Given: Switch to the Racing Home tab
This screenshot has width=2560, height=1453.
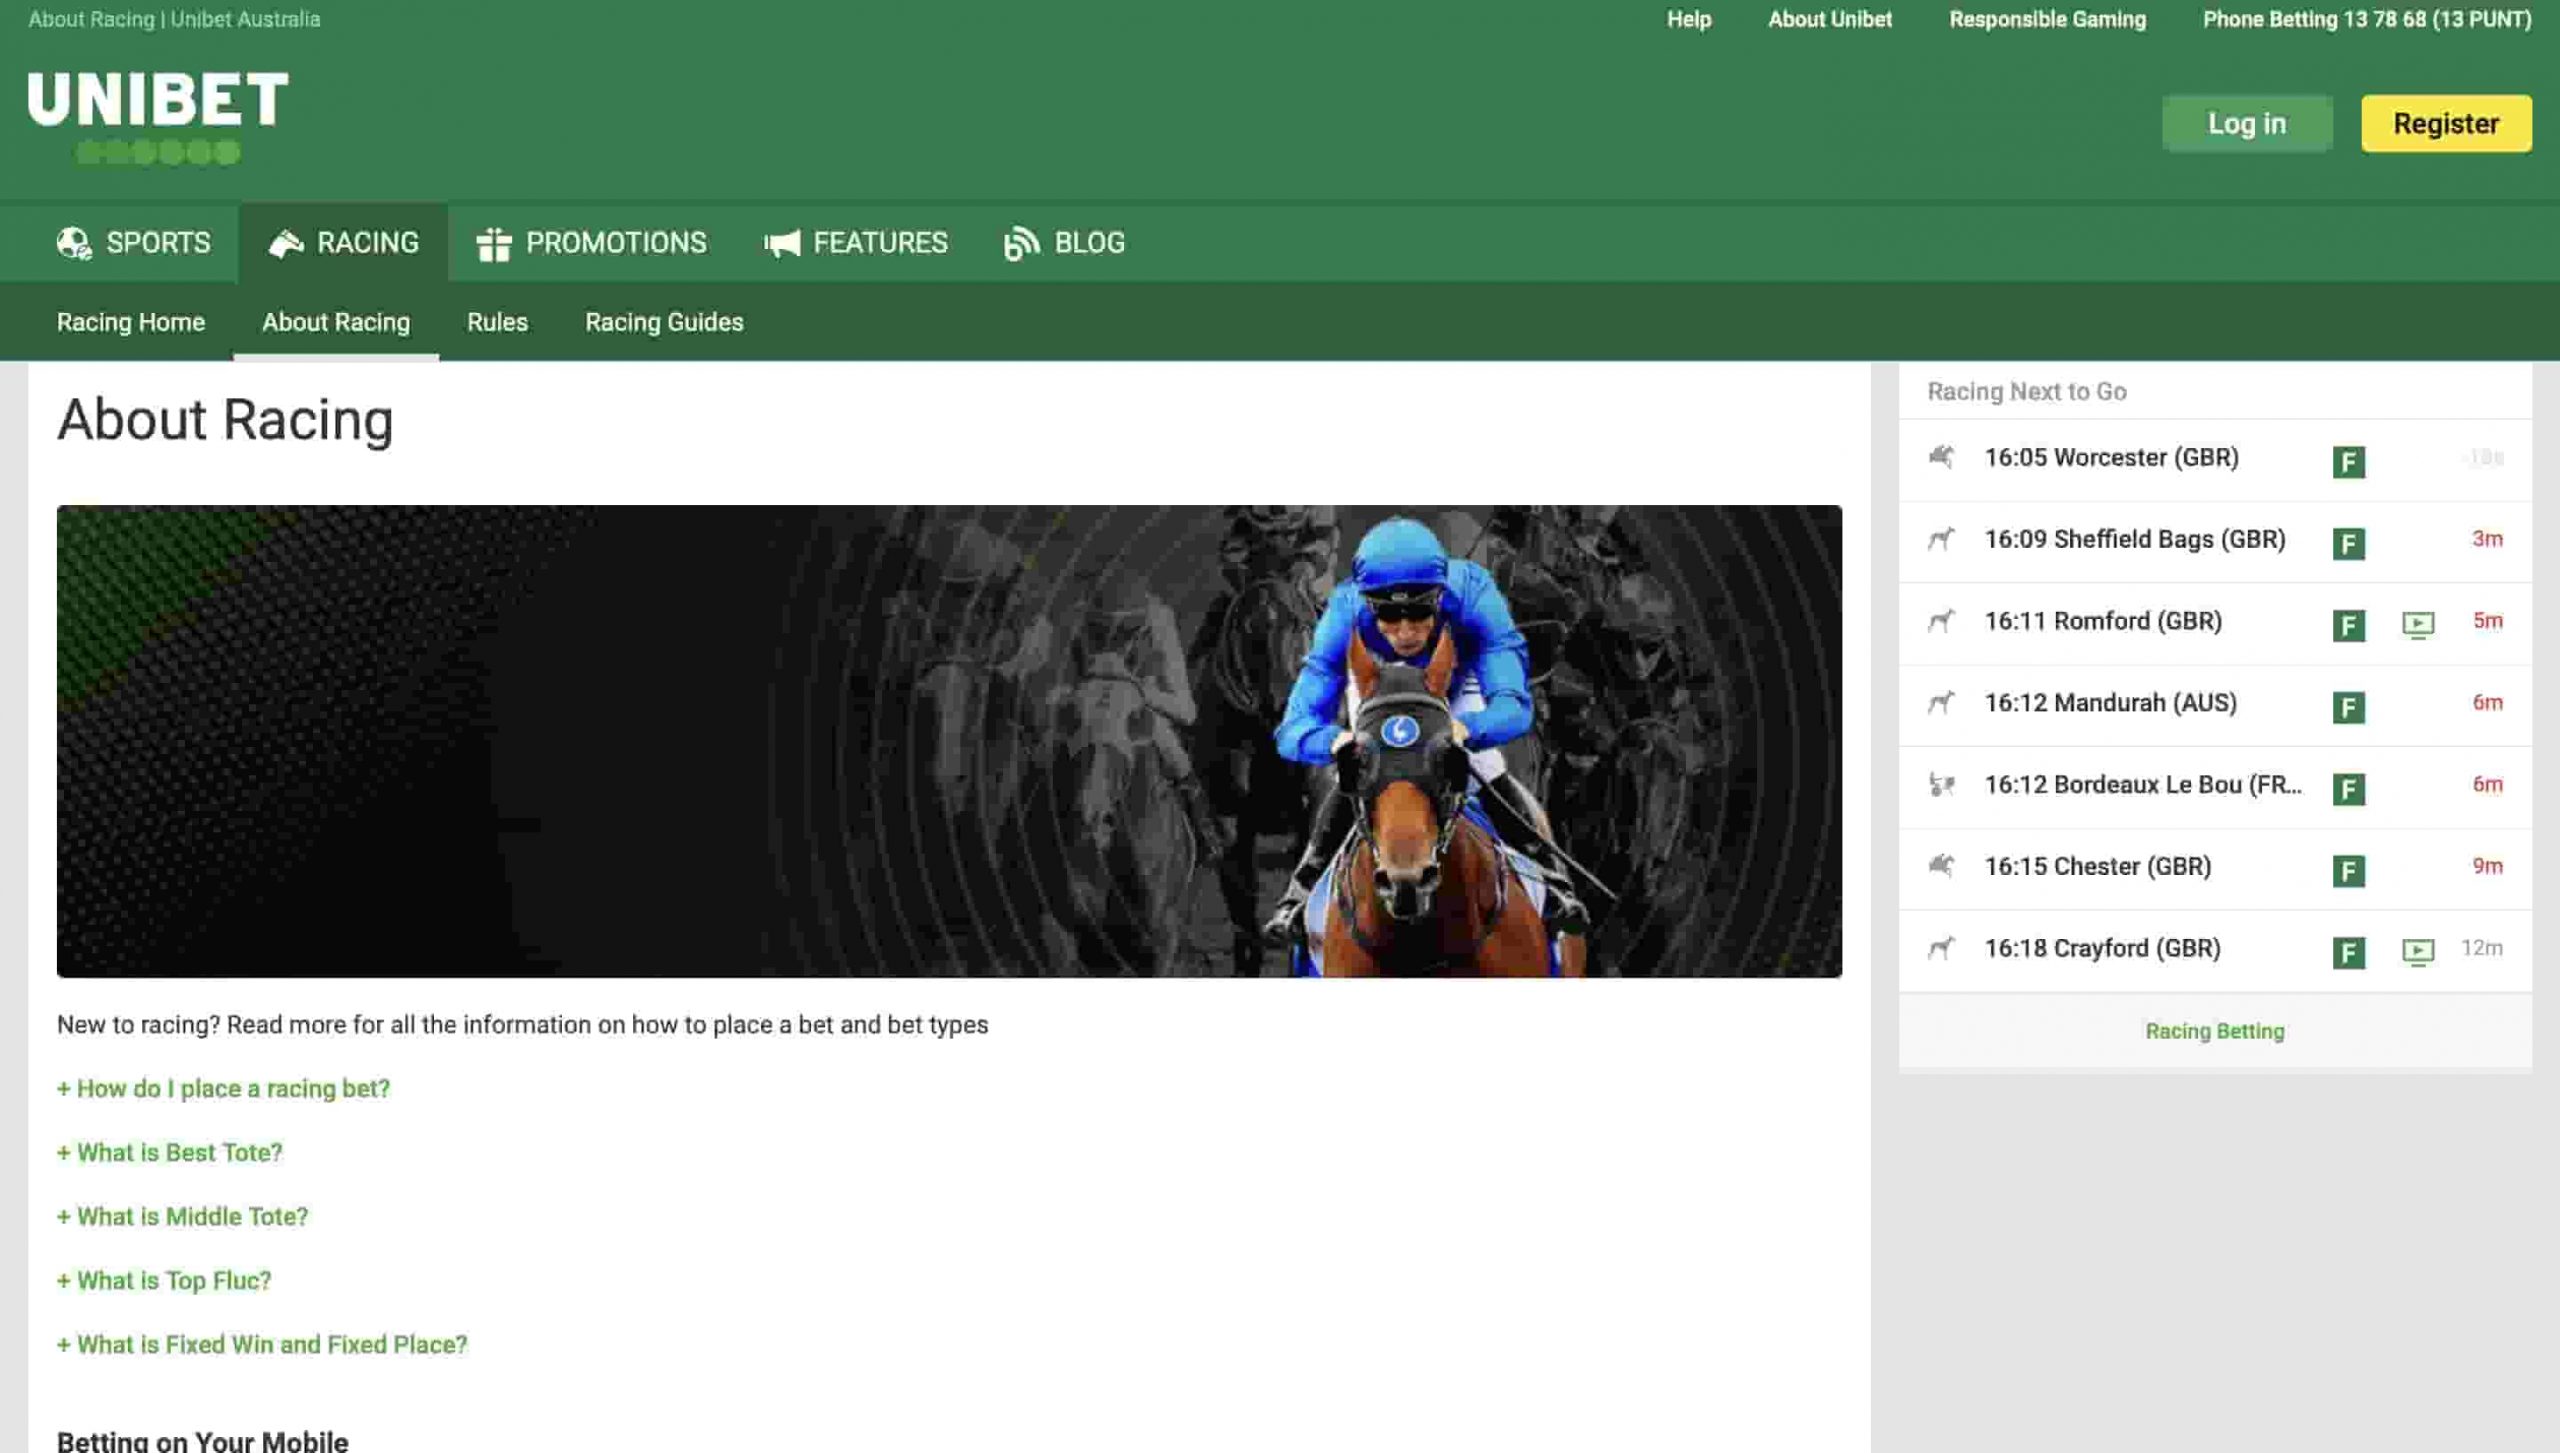Looking at the screenshot, I should click(131, 322).
